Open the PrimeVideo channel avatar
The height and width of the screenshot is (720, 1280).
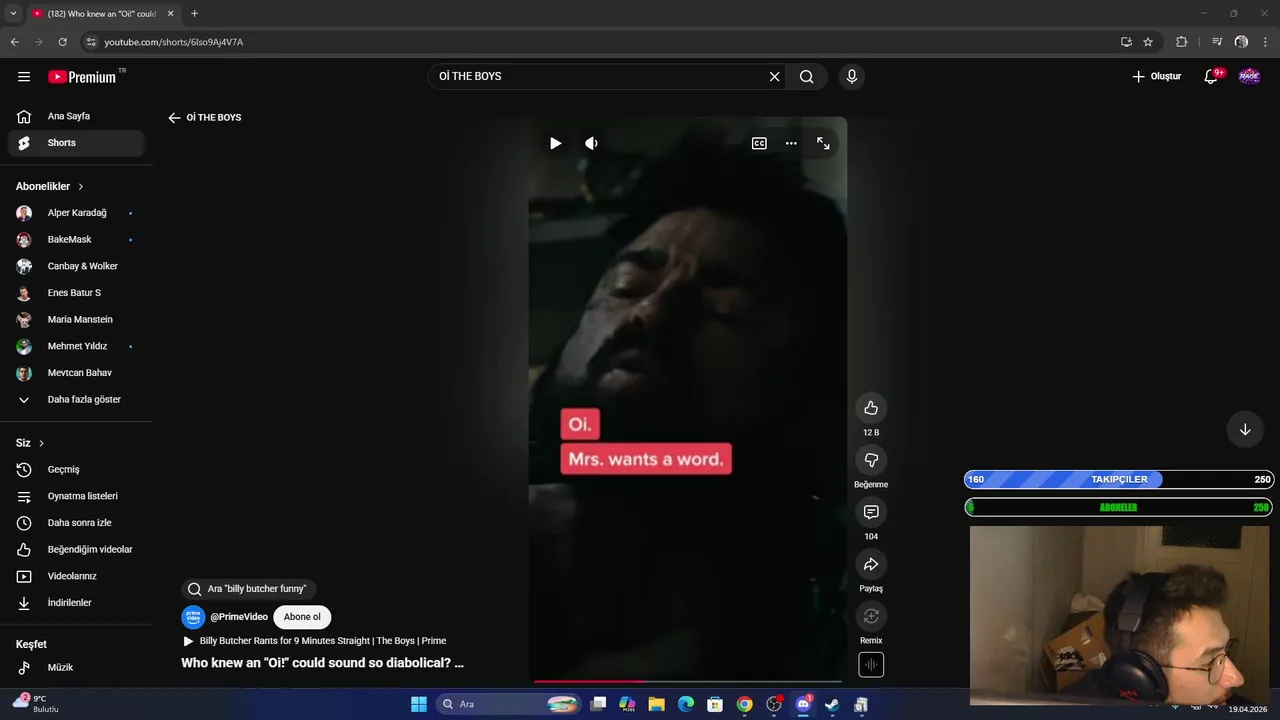point(193,617)
